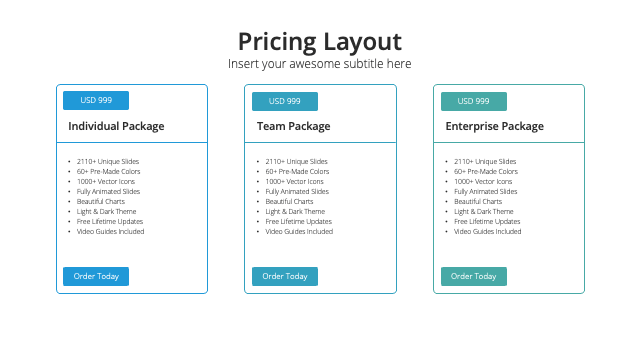Image resolution: width=640 pixels, height=360 pixels.
Task: Click 'Free Lifetime Updates' in Team Package list
Action: (x=298, y=222)
